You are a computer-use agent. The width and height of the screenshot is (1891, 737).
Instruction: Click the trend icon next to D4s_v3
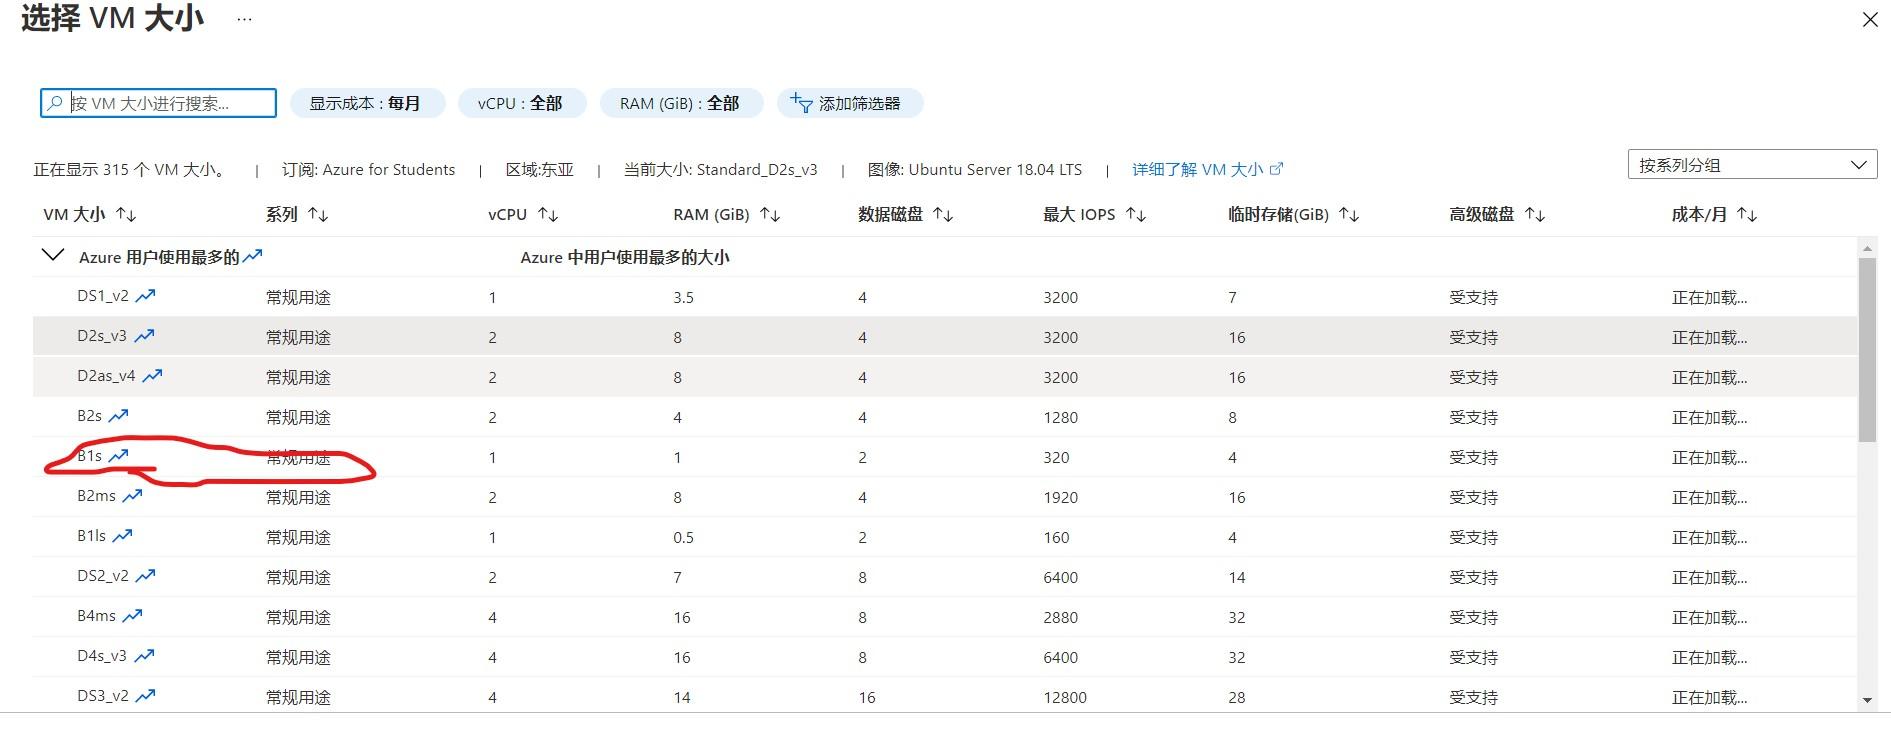coord(144,656)
